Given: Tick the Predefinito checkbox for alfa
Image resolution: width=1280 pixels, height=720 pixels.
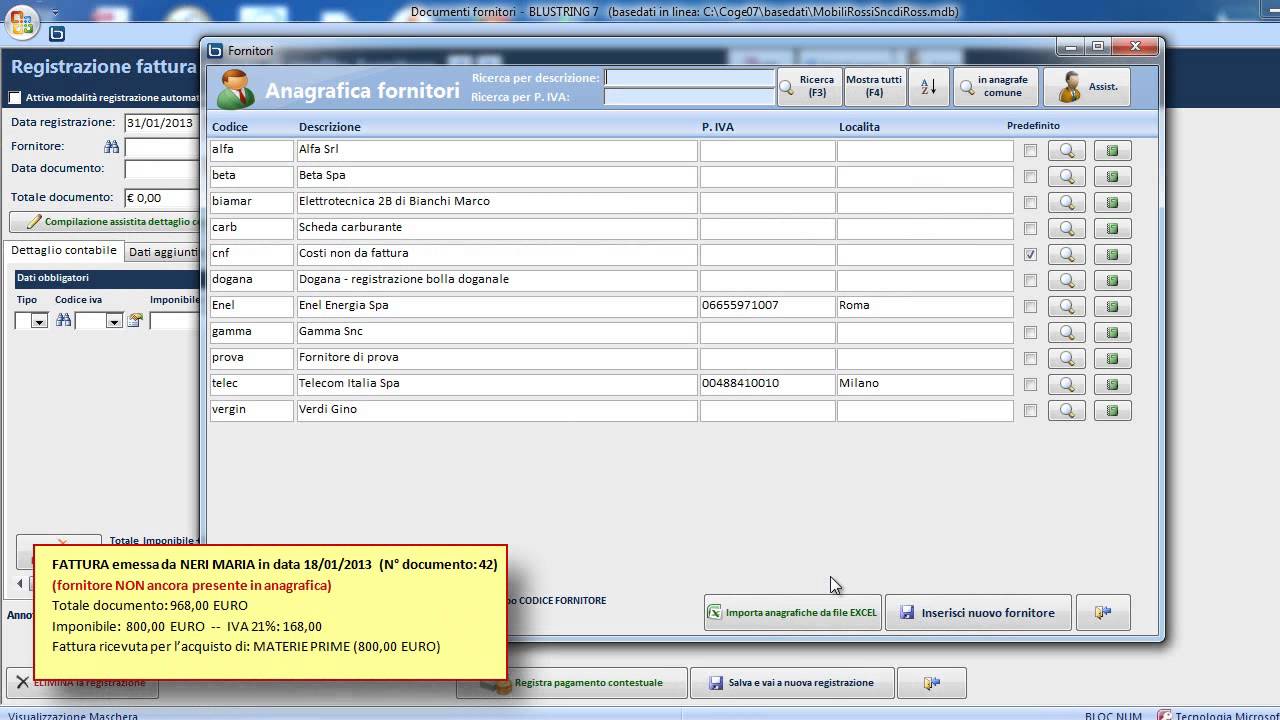Looking at the screenshot, I should pos(1031,151).
